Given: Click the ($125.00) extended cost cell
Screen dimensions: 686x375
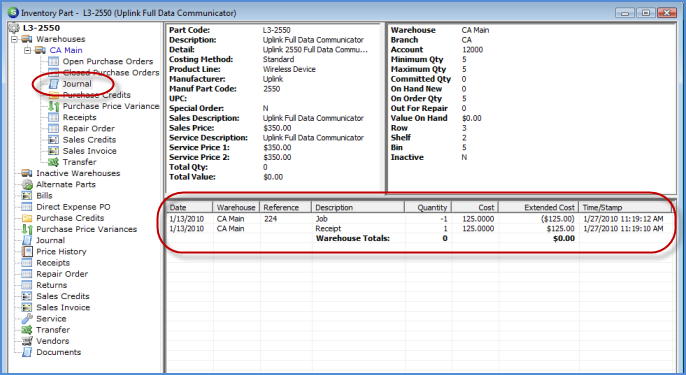Looking at the screenshot, I should click(557, 219).
